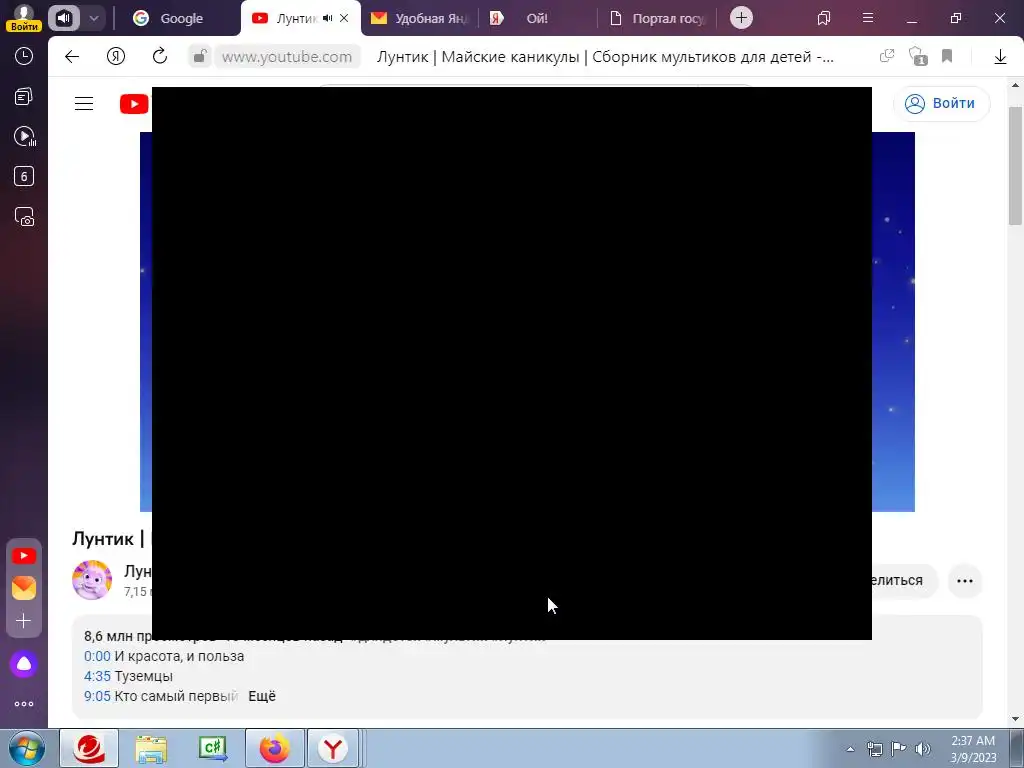Screen dimensions: 1024x768
Task: Click the sidebar icon showing number 6
Action: pyautogui.click(x=24, y=176)
